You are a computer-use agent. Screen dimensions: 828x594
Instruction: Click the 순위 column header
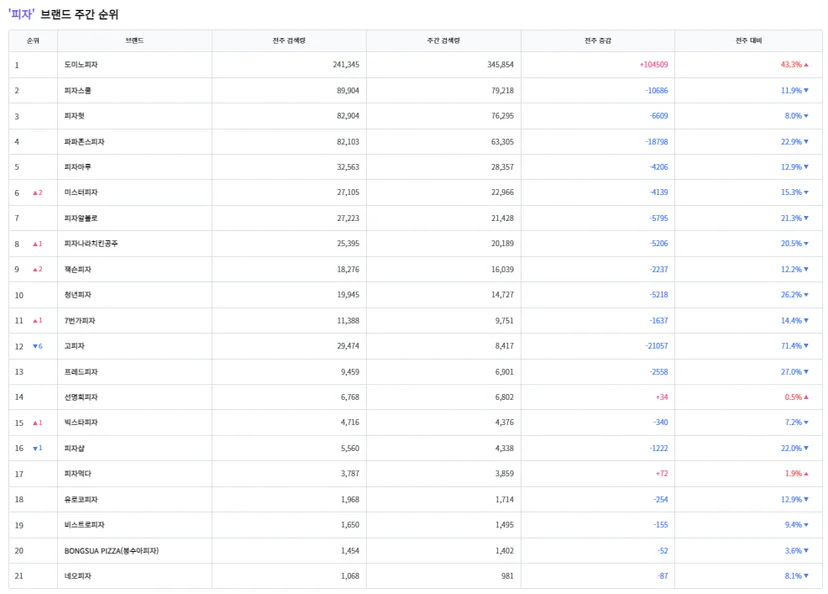33,41
